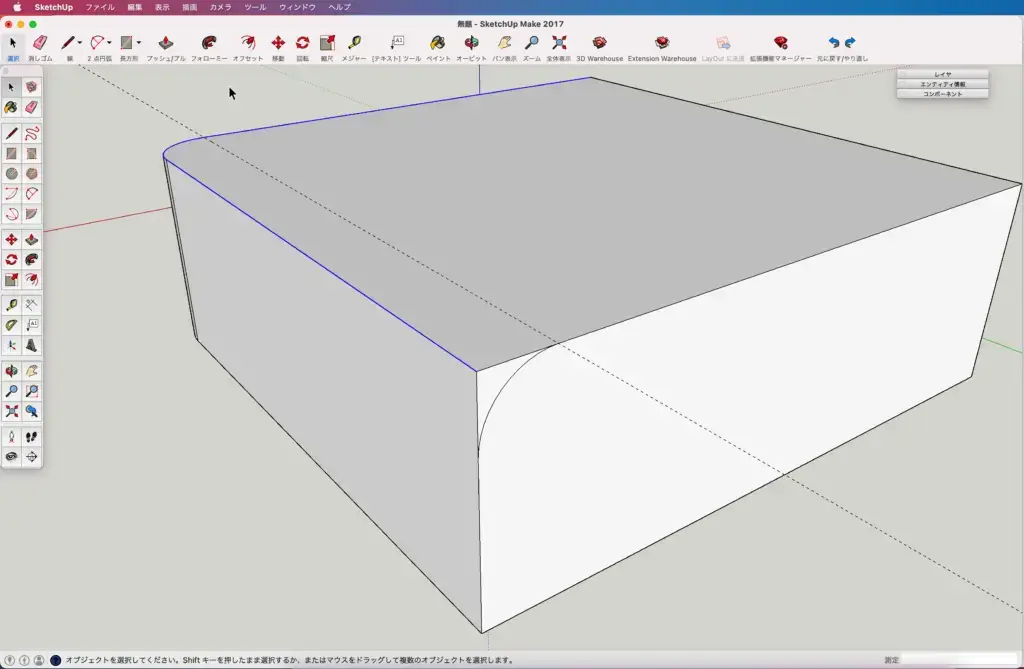Expand the コンポーネント panel
This screenshot has height=669, width=1024.
[x=942, y=94]
